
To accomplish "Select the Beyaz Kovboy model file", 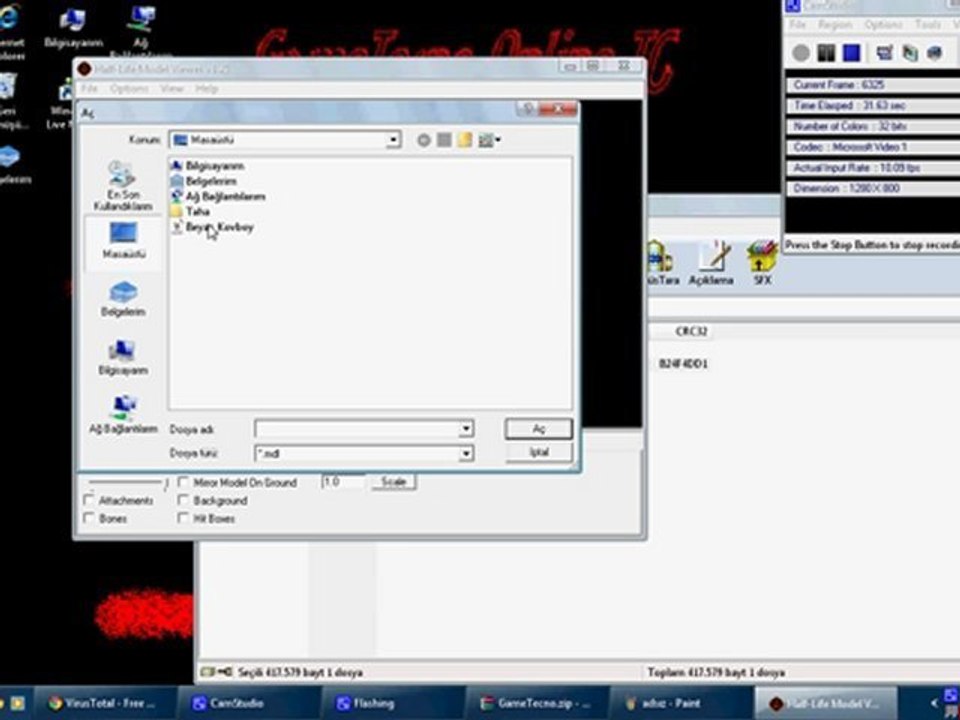I will coord(212,227).
